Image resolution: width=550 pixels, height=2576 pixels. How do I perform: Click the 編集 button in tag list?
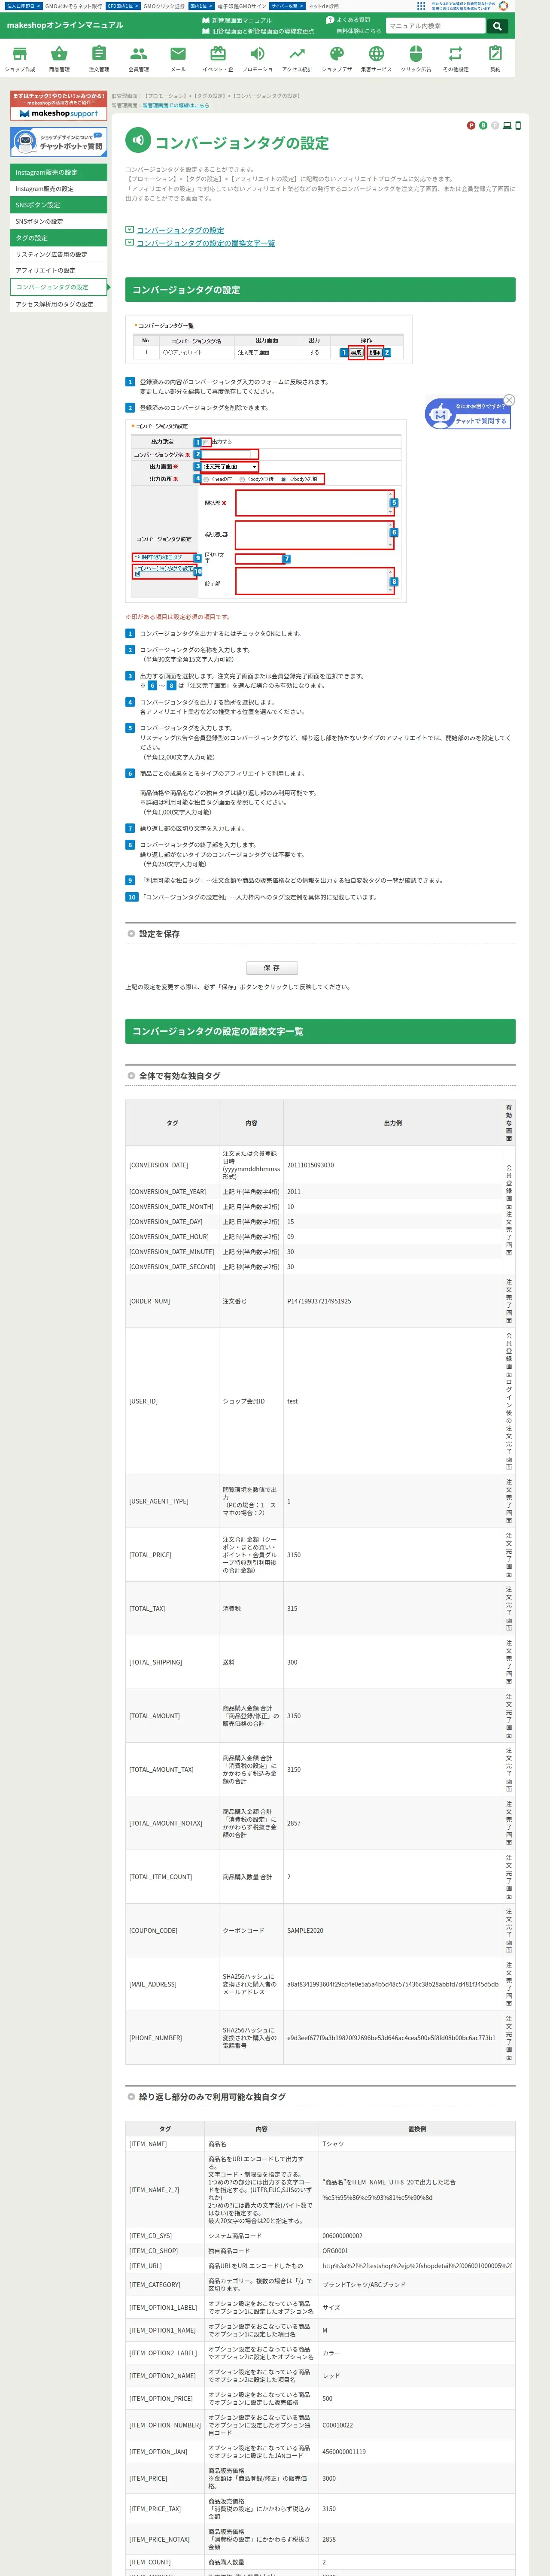click(x=356, y=352)
